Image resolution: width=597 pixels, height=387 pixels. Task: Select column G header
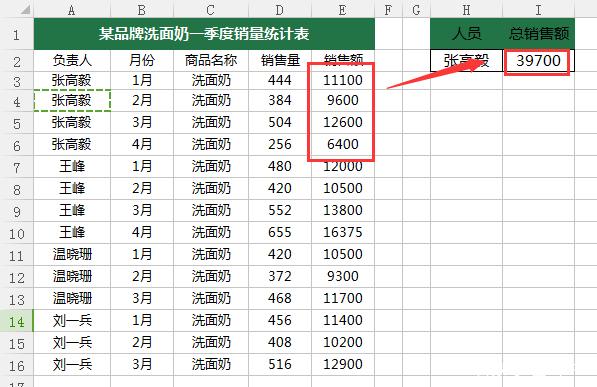417,9
